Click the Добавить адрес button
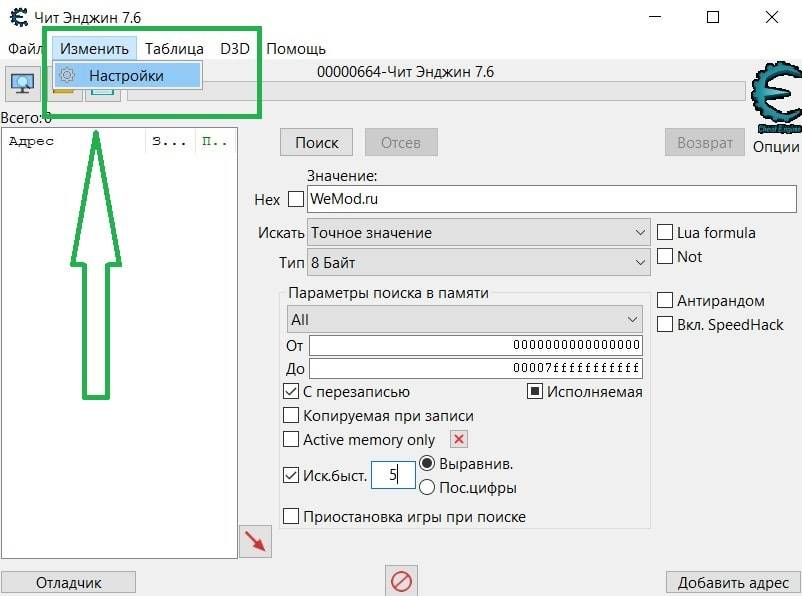Viewport: 802px width, 596px height. 732,583
